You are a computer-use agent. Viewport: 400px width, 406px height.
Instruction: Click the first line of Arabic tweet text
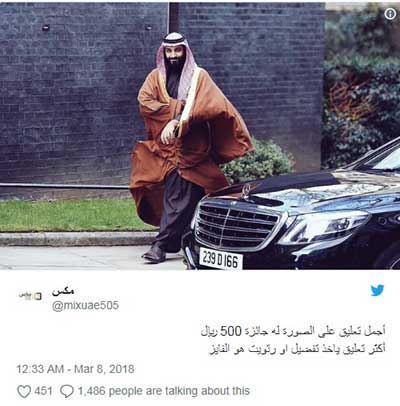coord(293,331)
